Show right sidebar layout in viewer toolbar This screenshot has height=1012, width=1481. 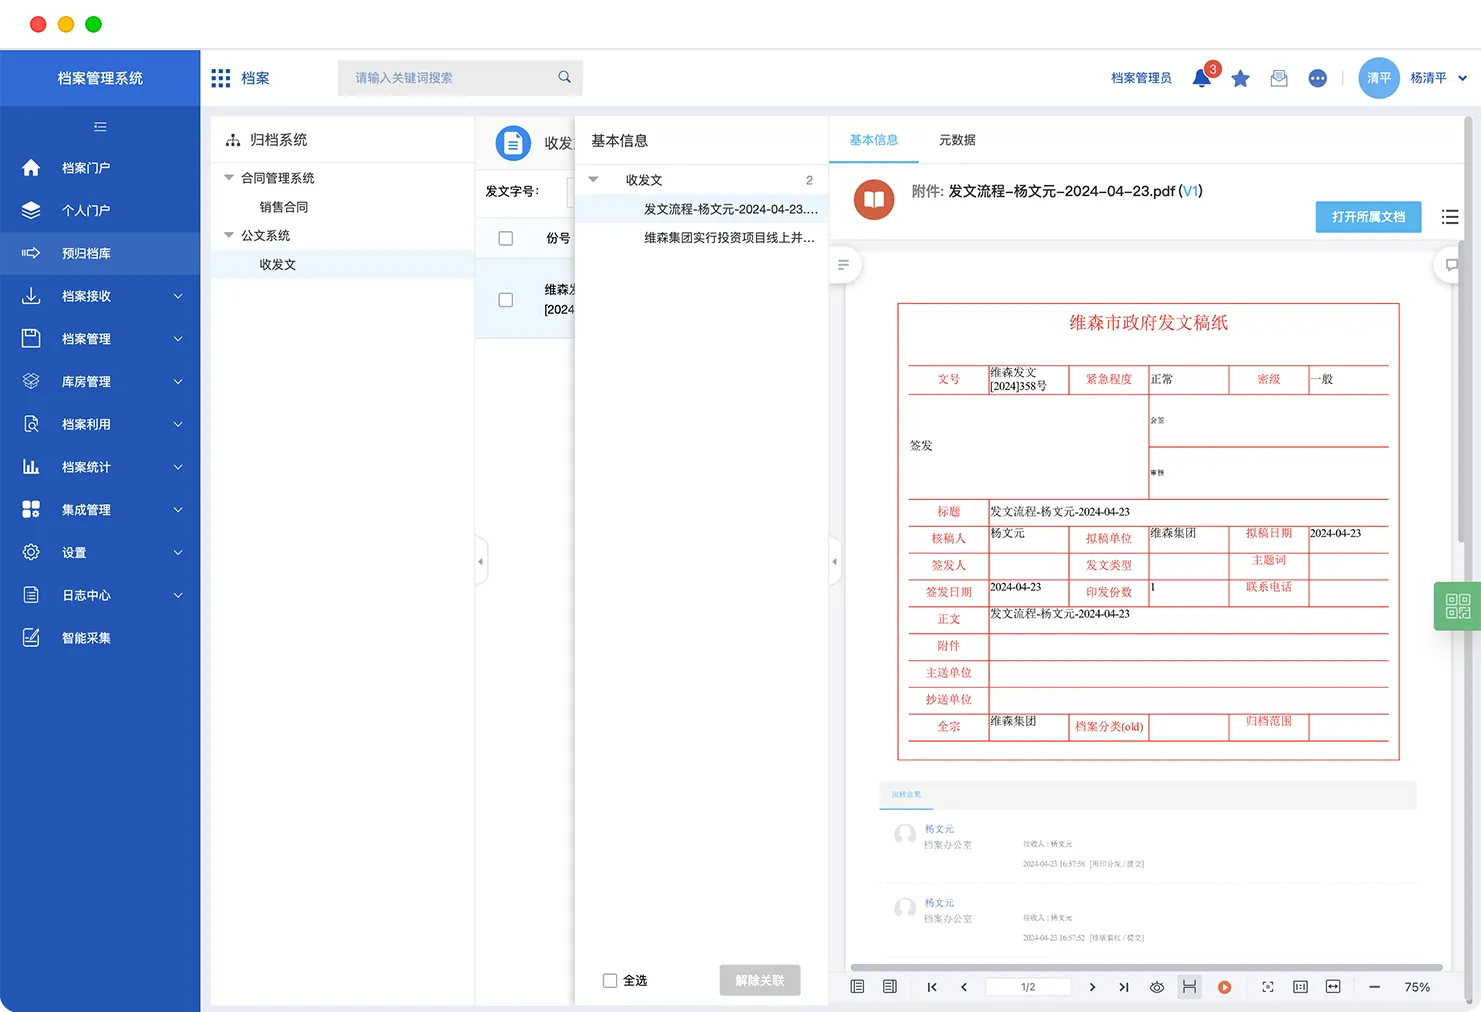coord(890,987)
